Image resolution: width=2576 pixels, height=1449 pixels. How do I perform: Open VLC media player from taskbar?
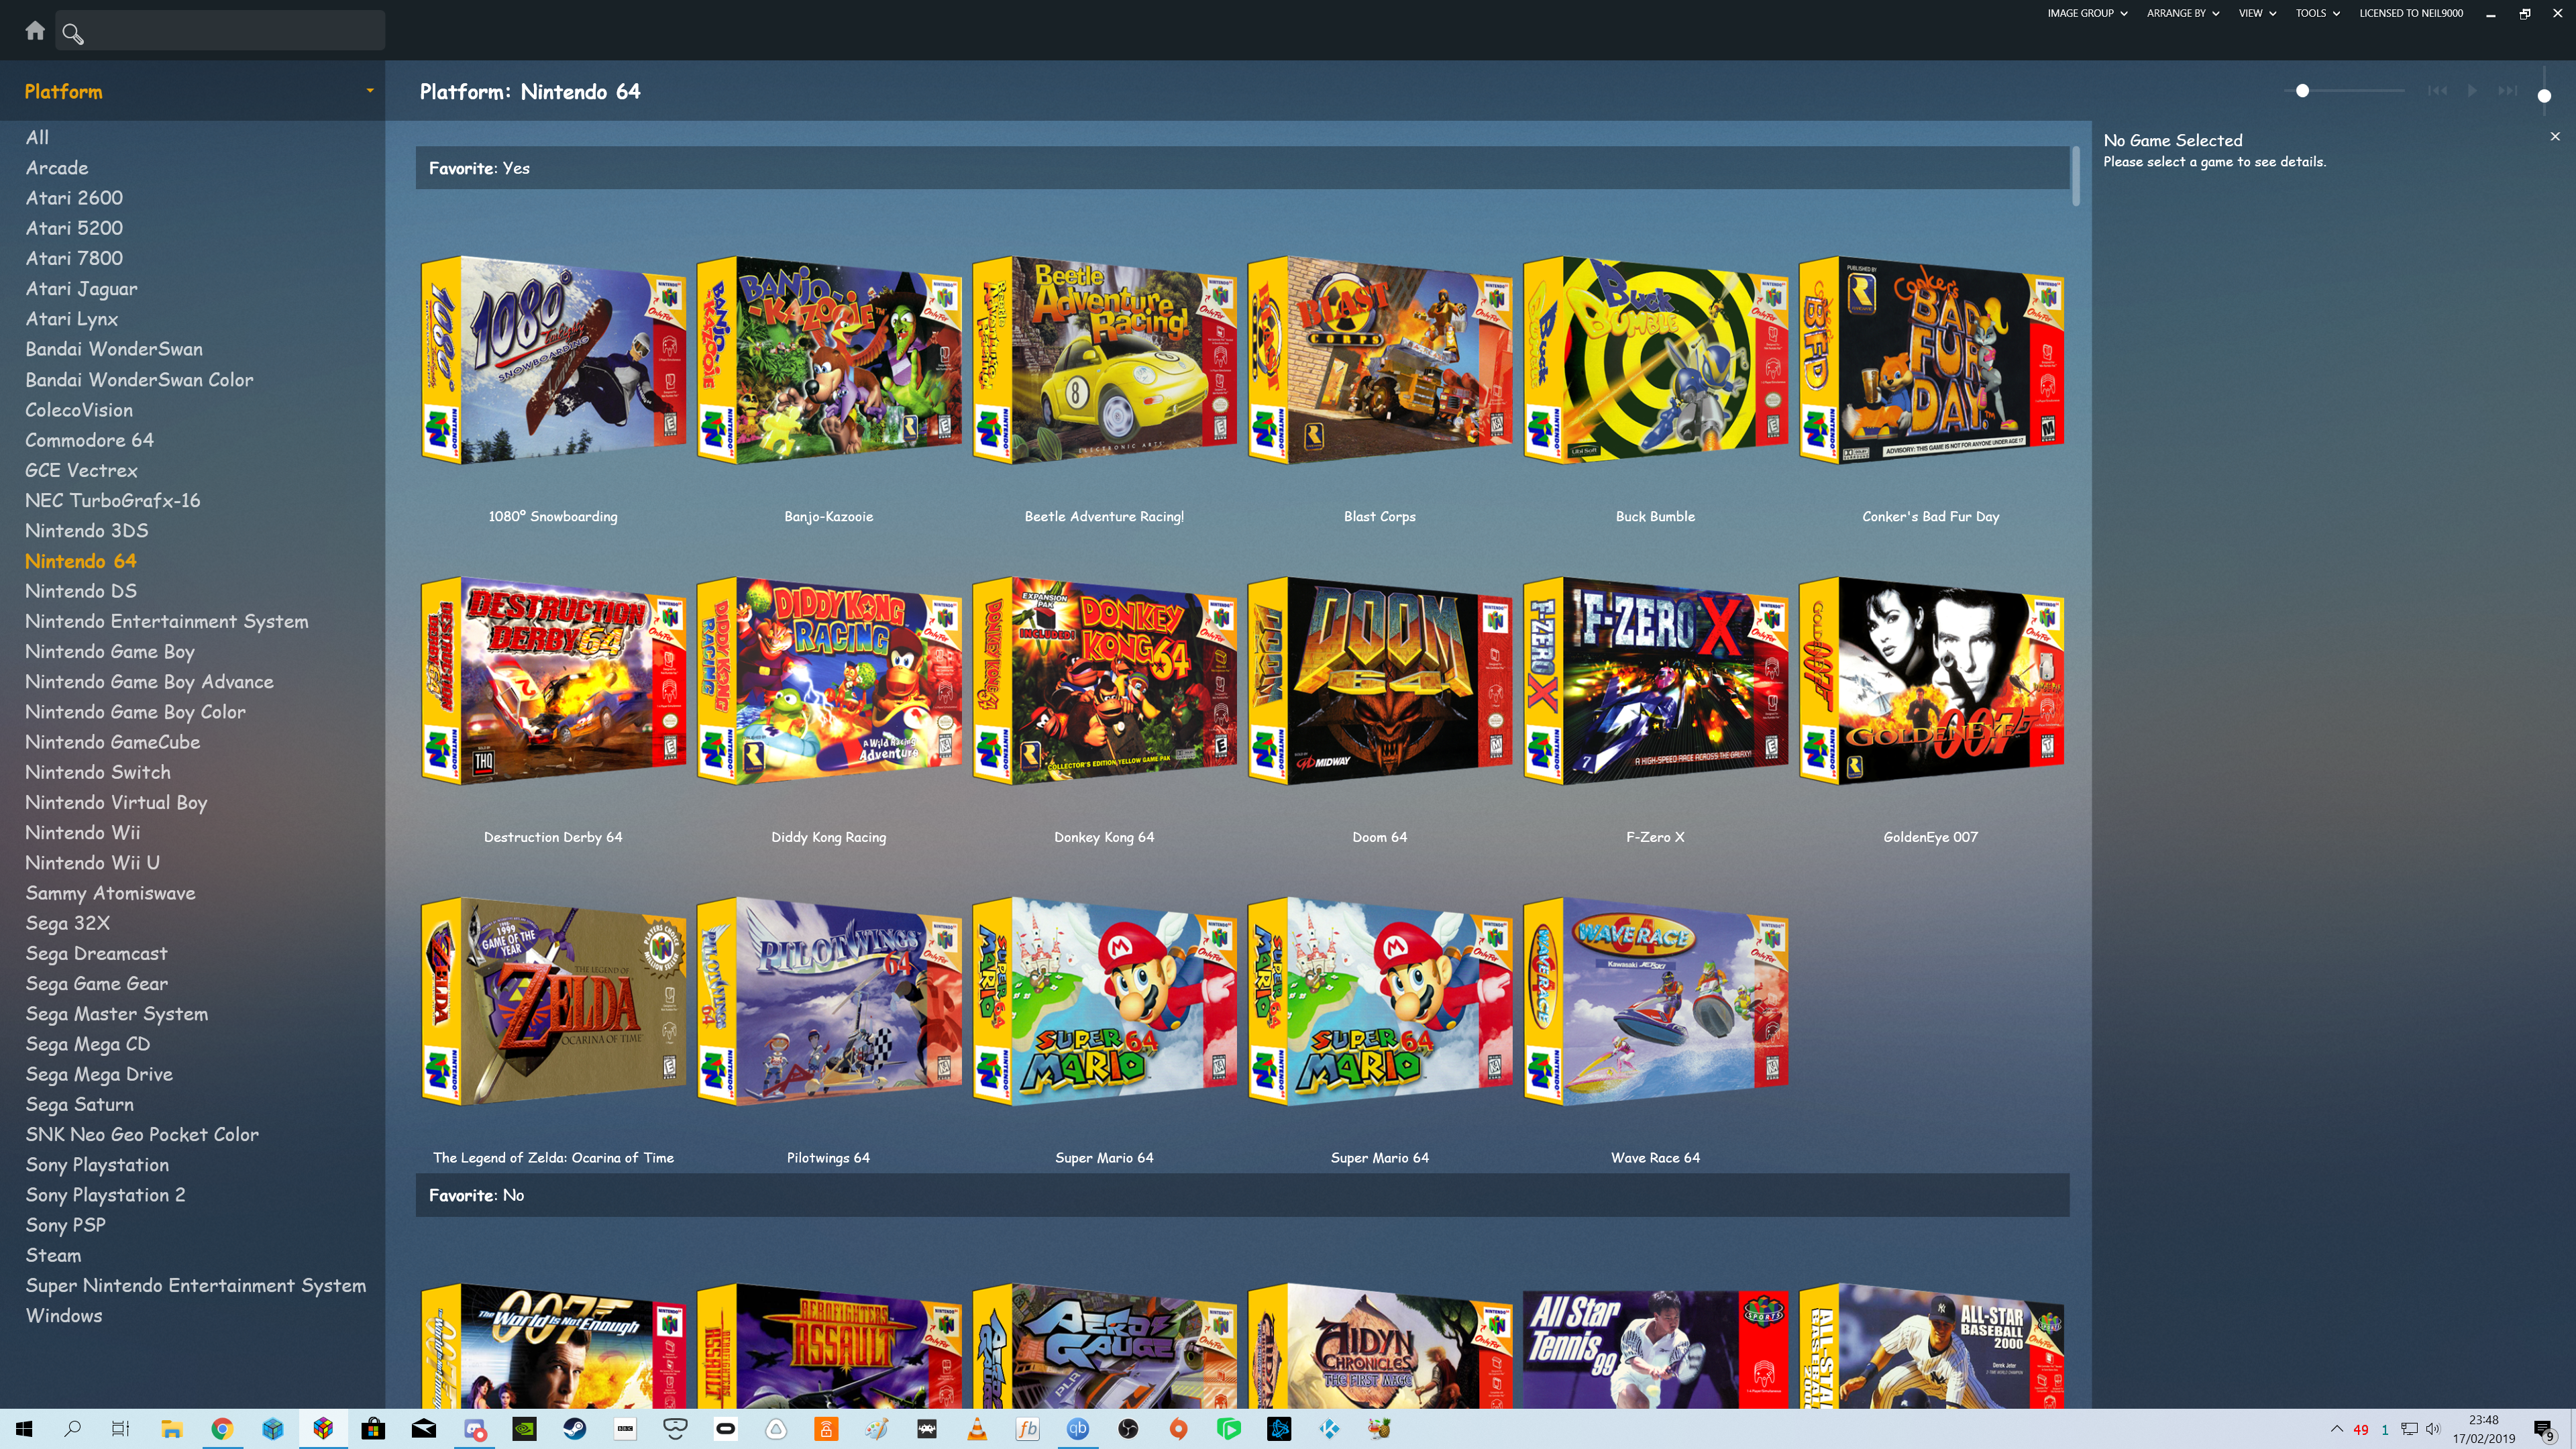pos(977,1429)
